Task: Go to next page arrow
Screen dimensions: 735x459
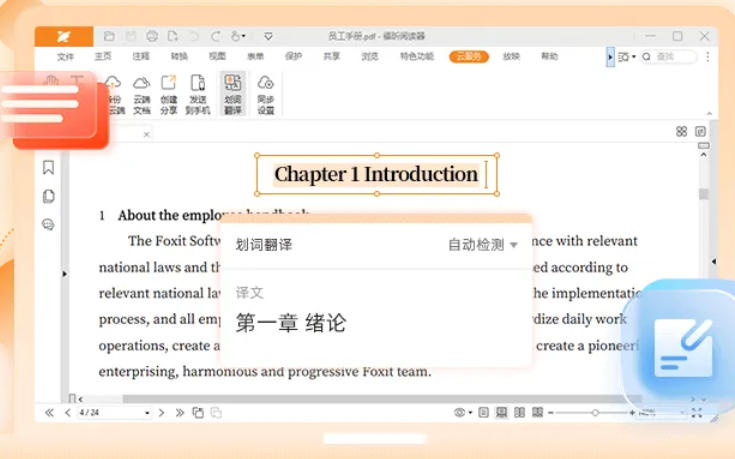Action: [161, 413]
